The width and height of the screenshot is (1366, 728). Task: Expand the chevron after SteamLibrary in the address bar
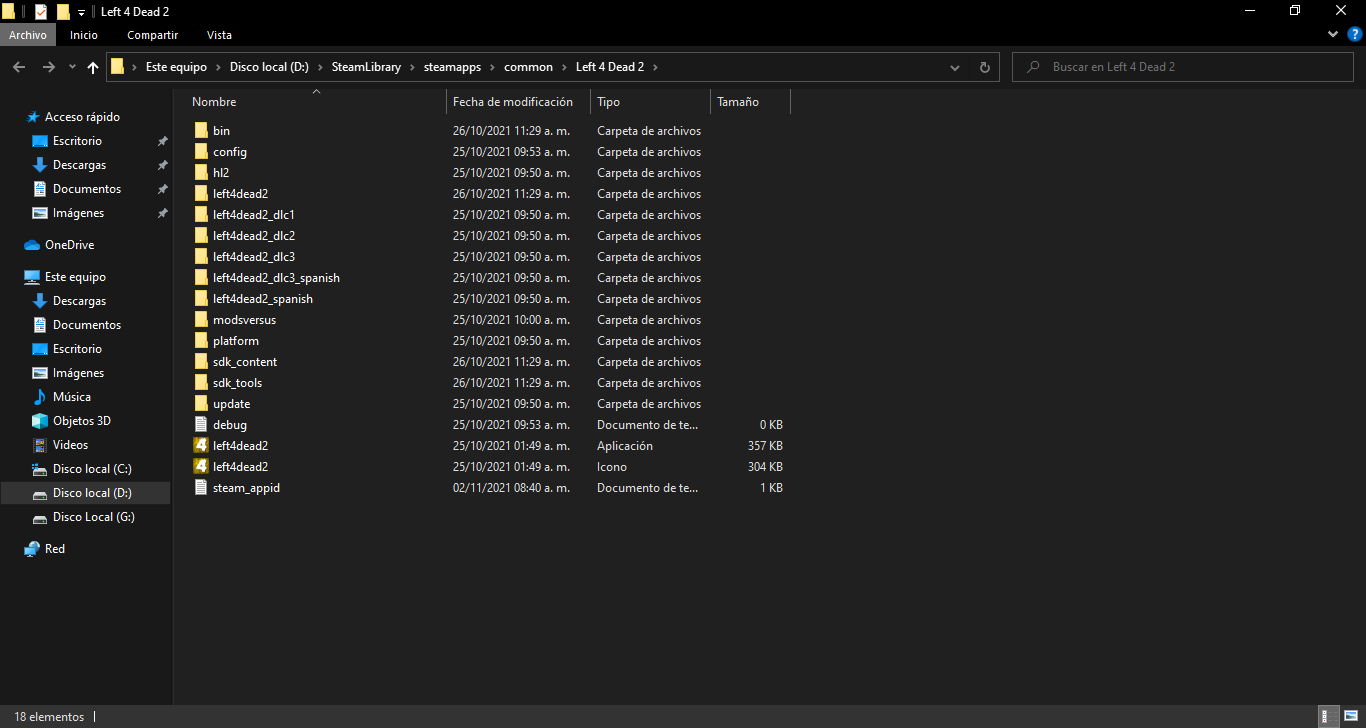click(x=413, y=67)
